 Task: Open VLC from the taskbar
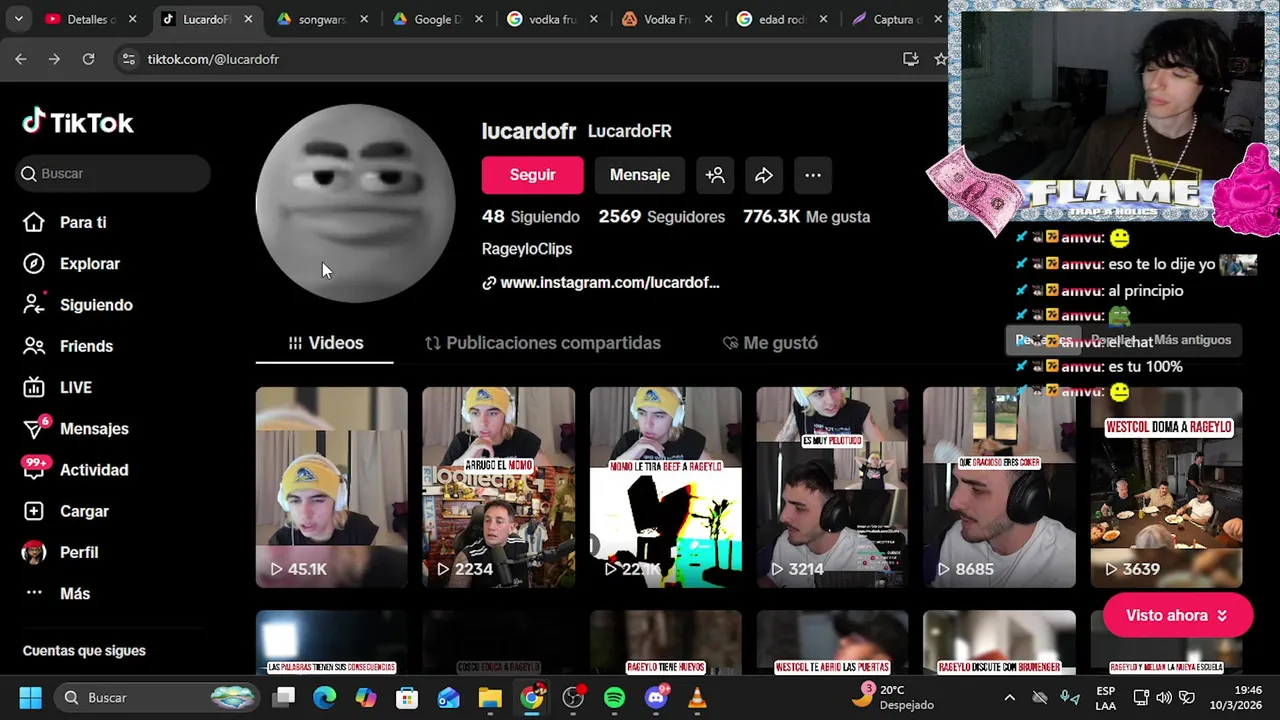coord(697,697)
